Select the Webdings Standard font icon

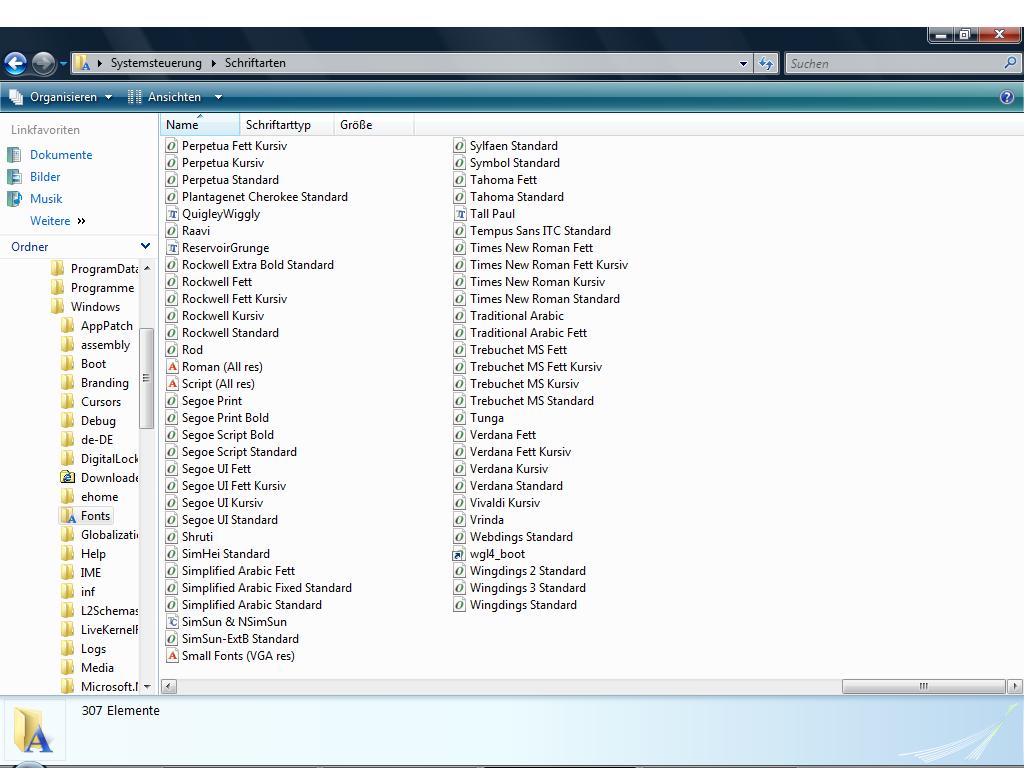[459, 537]
